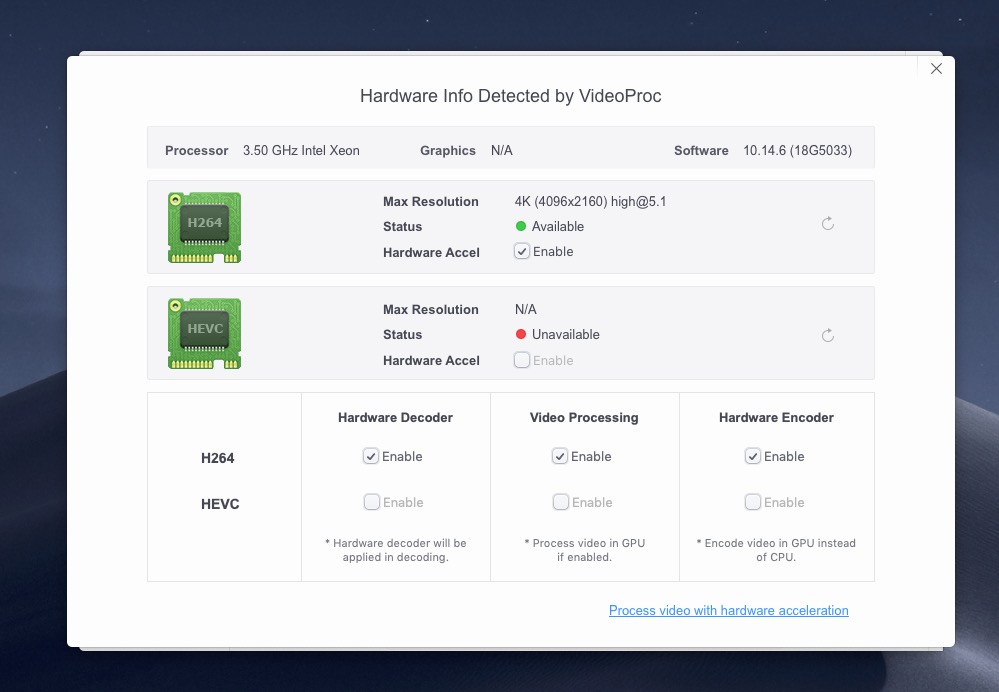This screenshot has height=692, width=999.
Task: Click 4K (4096x2160) high@5.1 resolution text
Action: [x=590, y=202]
